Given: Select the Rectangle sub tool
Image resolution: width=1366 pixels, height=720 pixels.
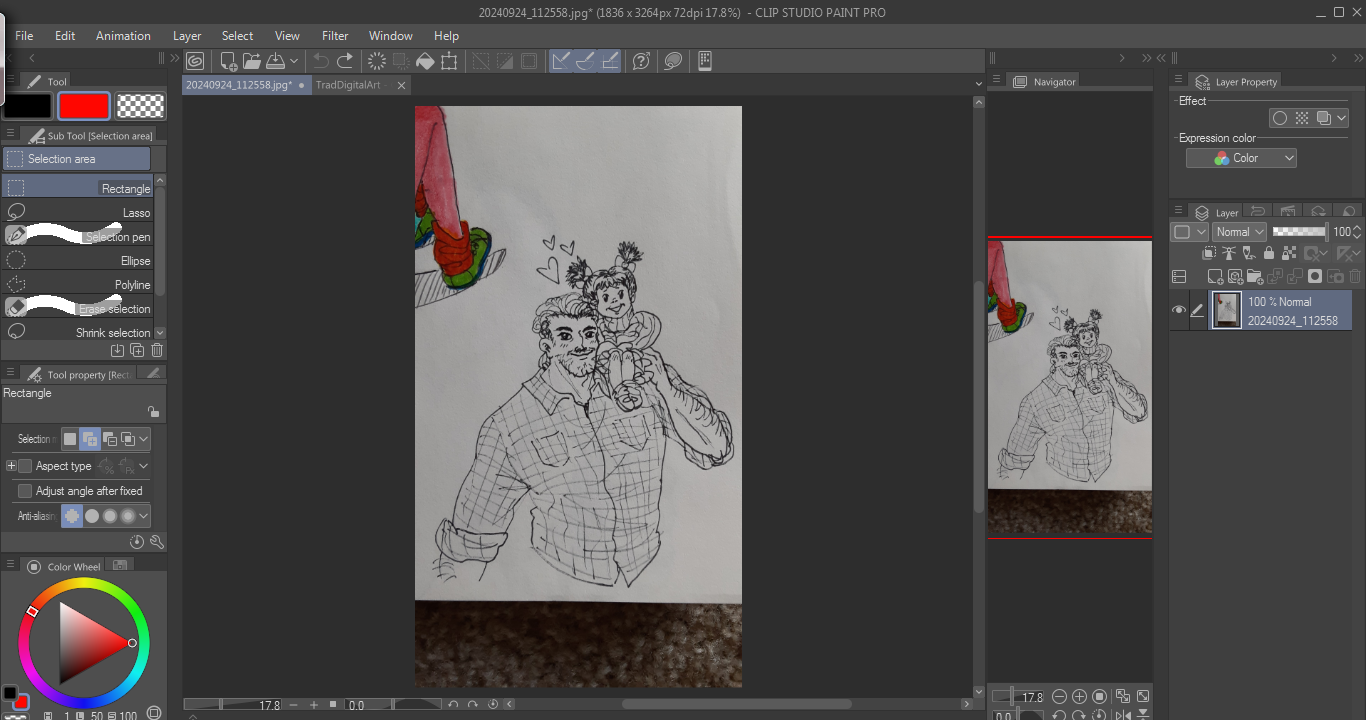Looking at the screenshot, I should tap(77, 188).
